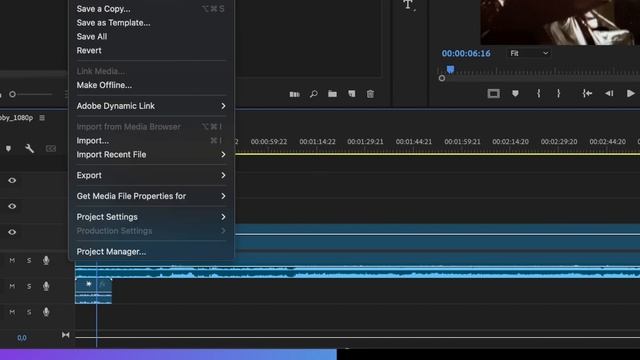The image size is (640, 360).
Task: Click the project panel search magnifier icon
Action: point(313,94)
